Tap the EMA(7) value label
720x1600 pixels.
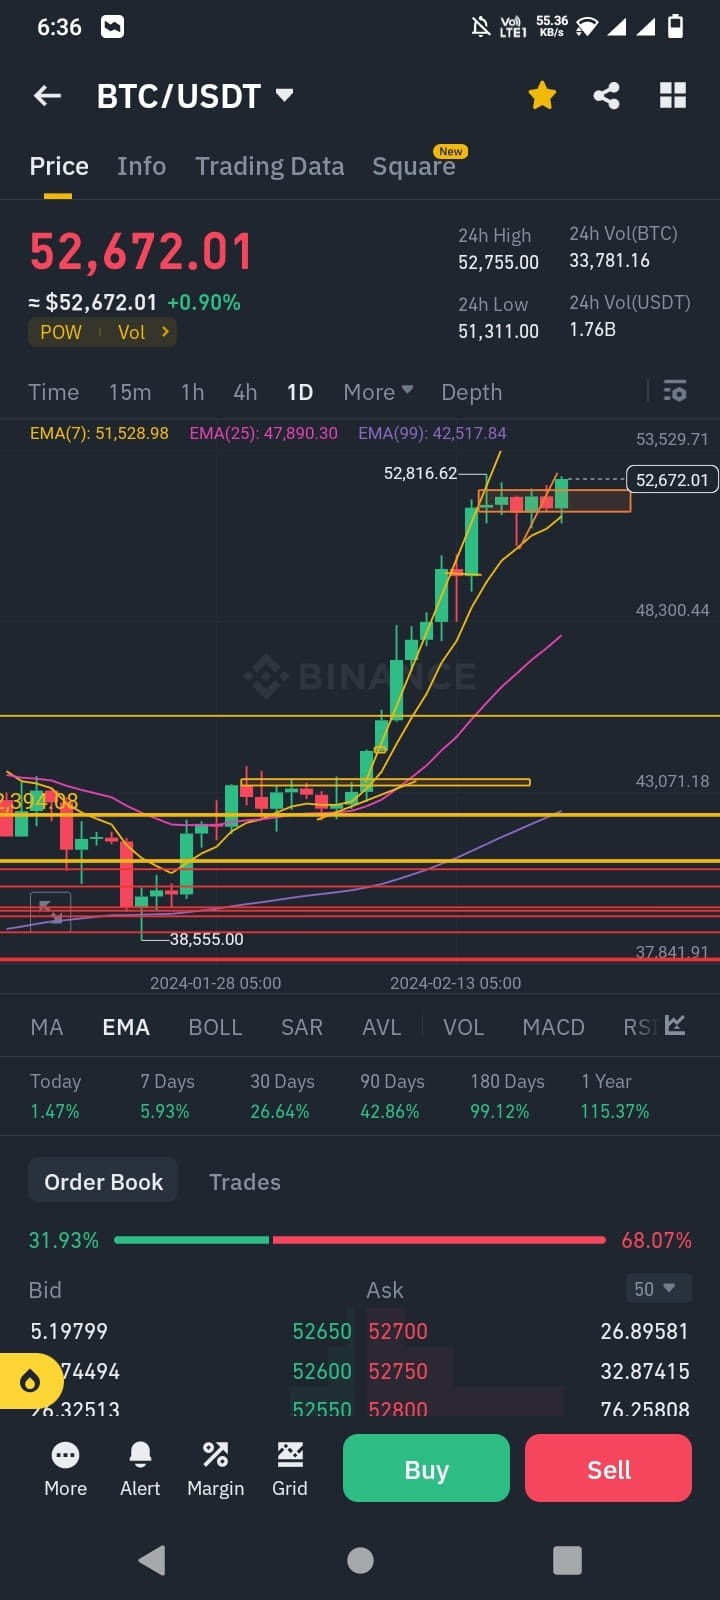click(99, 433)
